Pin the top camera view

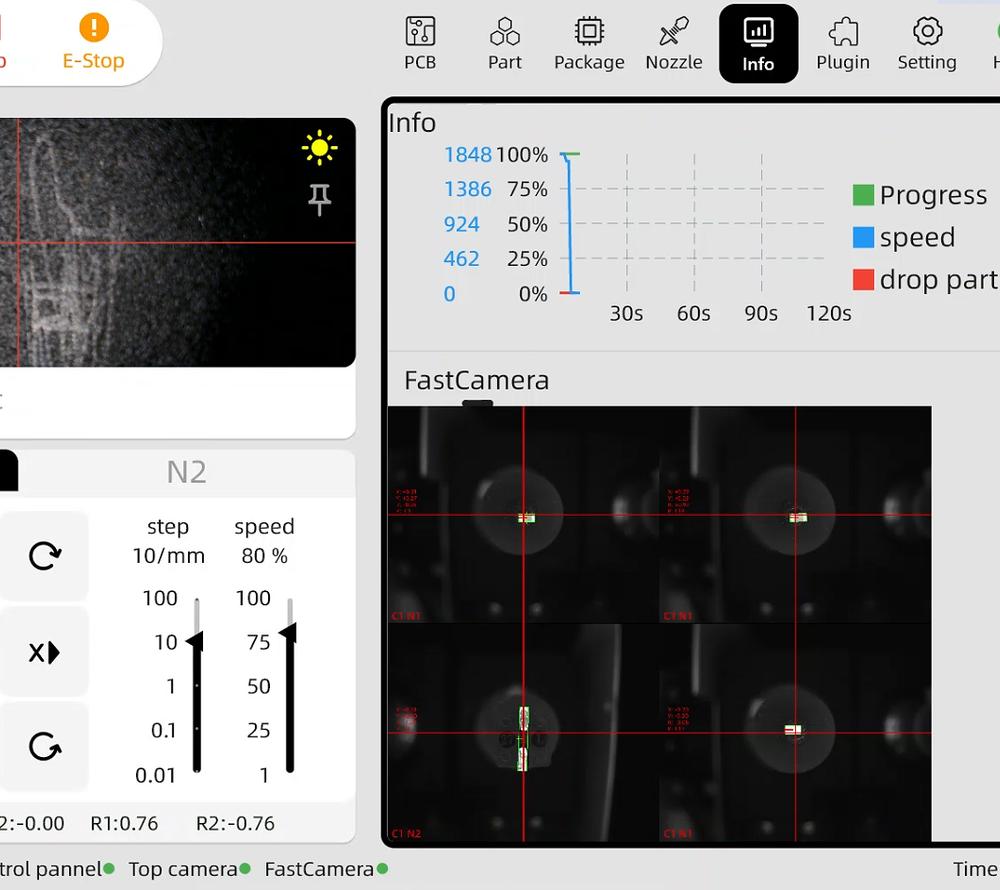coord(319,200)
